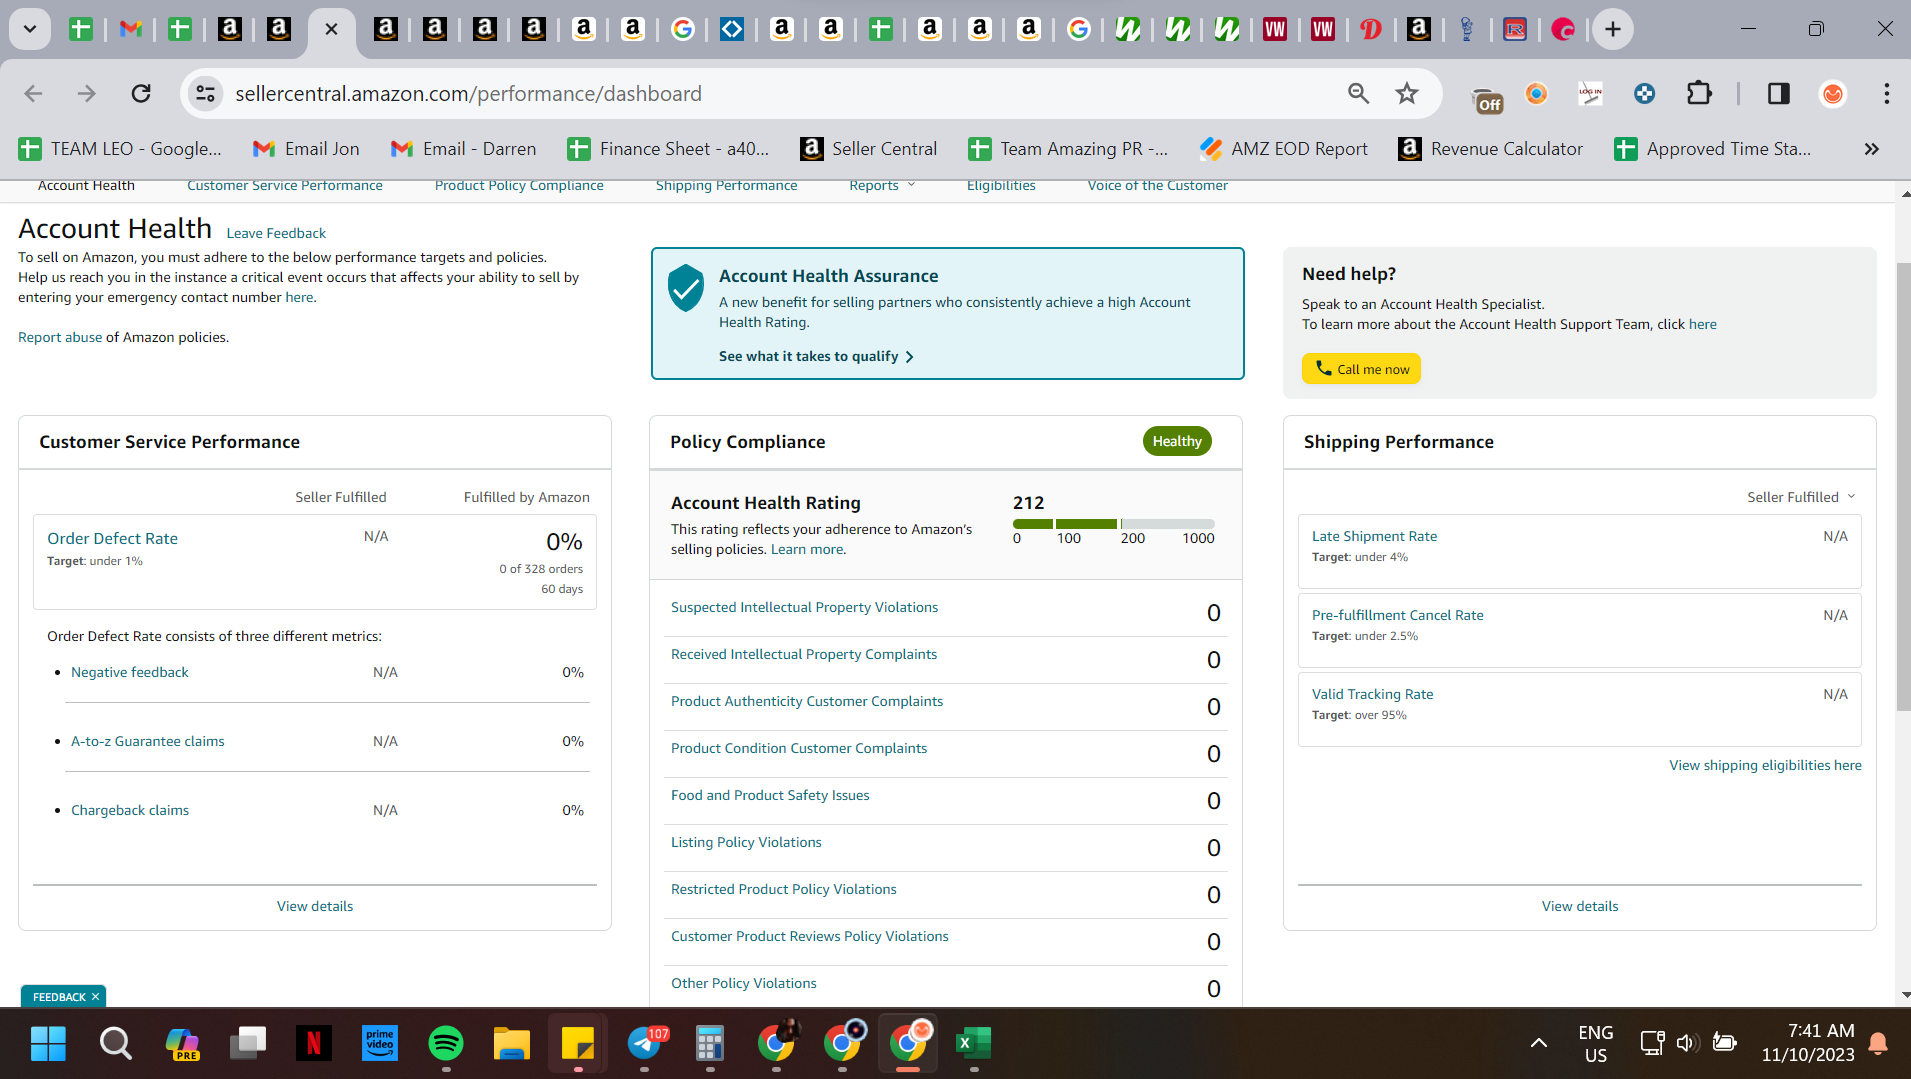Screen dimensions: 1911x1079
Task: Open the Email Jon bookmark
Action: (x=306, y=149)
